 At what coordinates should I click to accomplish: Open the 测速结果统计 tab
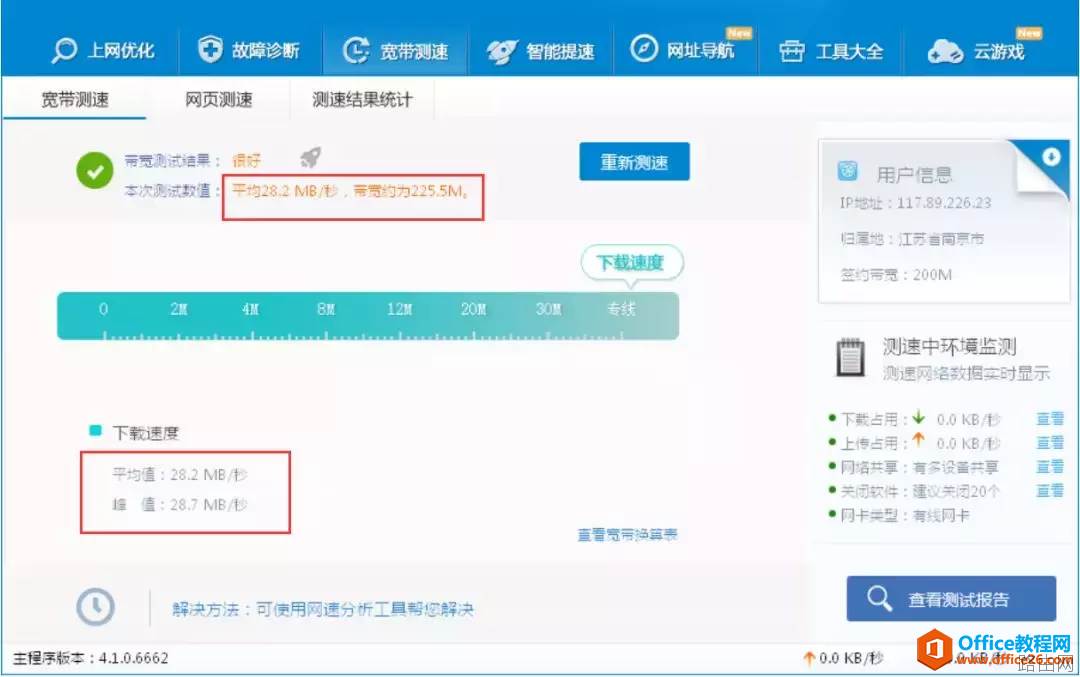click(x=362, y=100)
